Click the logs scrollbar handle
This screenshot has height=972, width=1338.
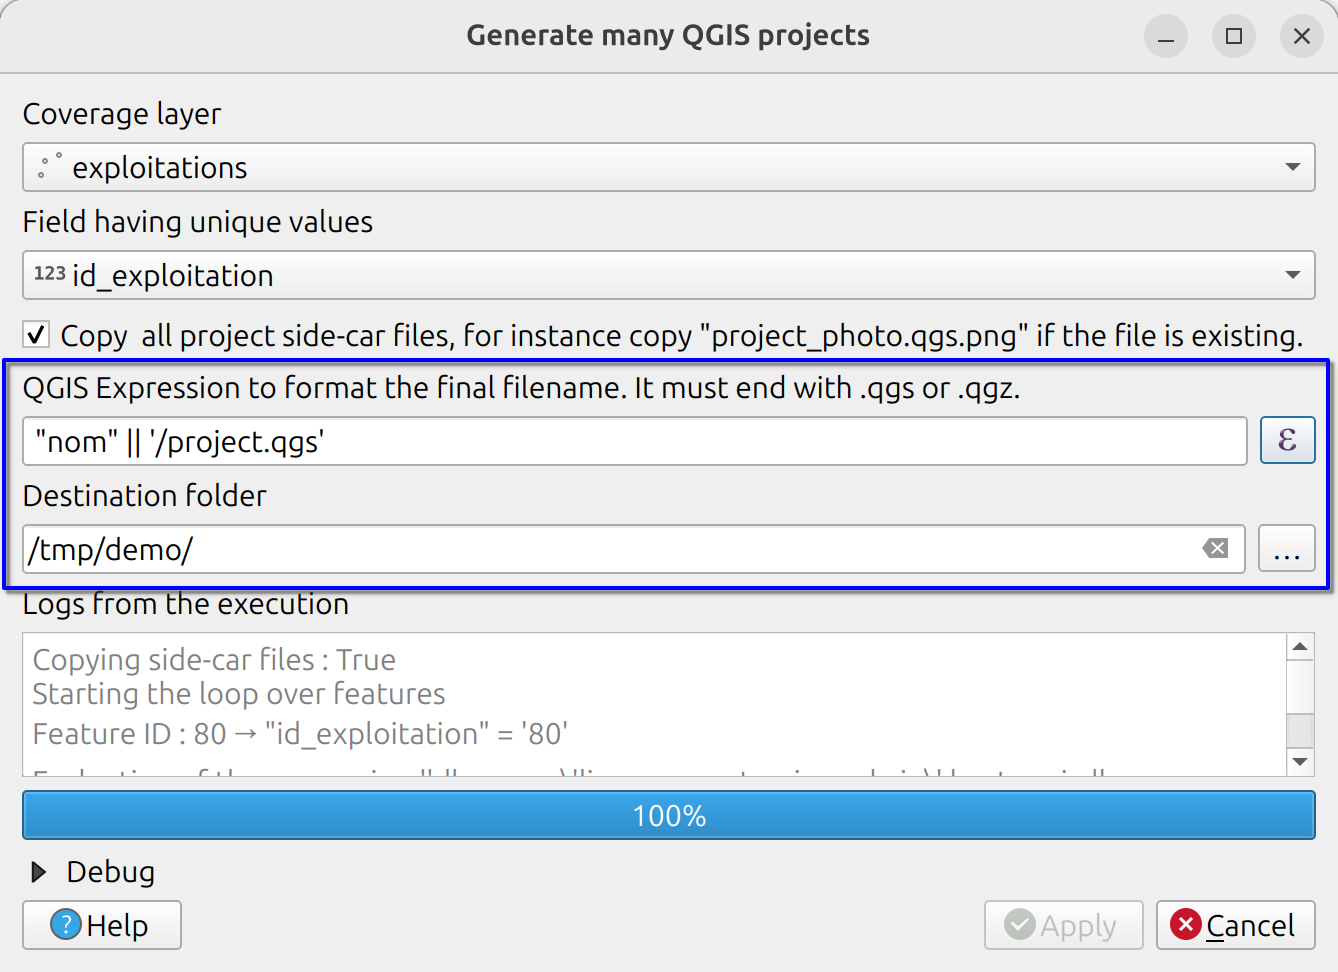[1300, 729]
